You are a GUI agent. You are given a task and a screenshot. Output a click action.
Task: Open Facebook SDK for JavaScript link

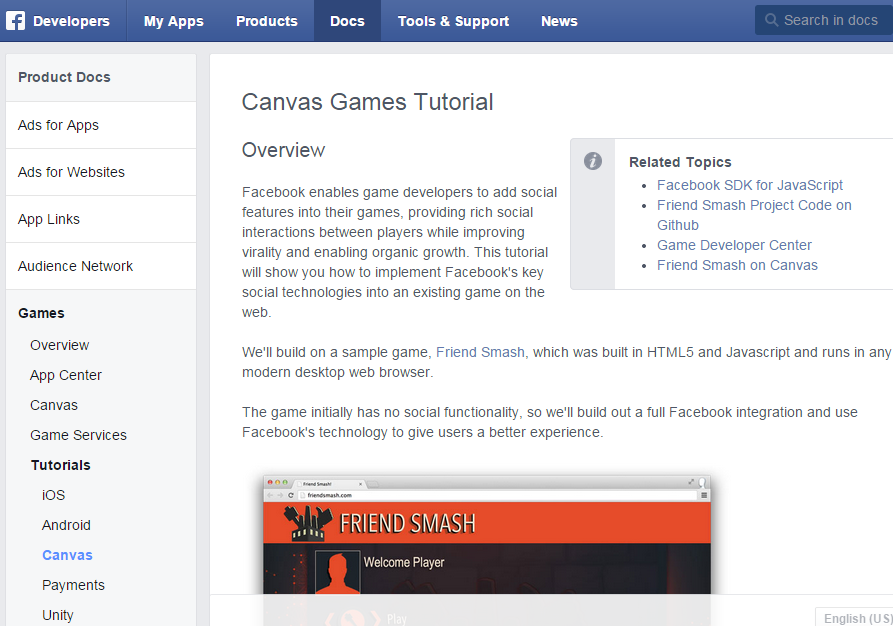pyautogui.click(x=749, y=185)
